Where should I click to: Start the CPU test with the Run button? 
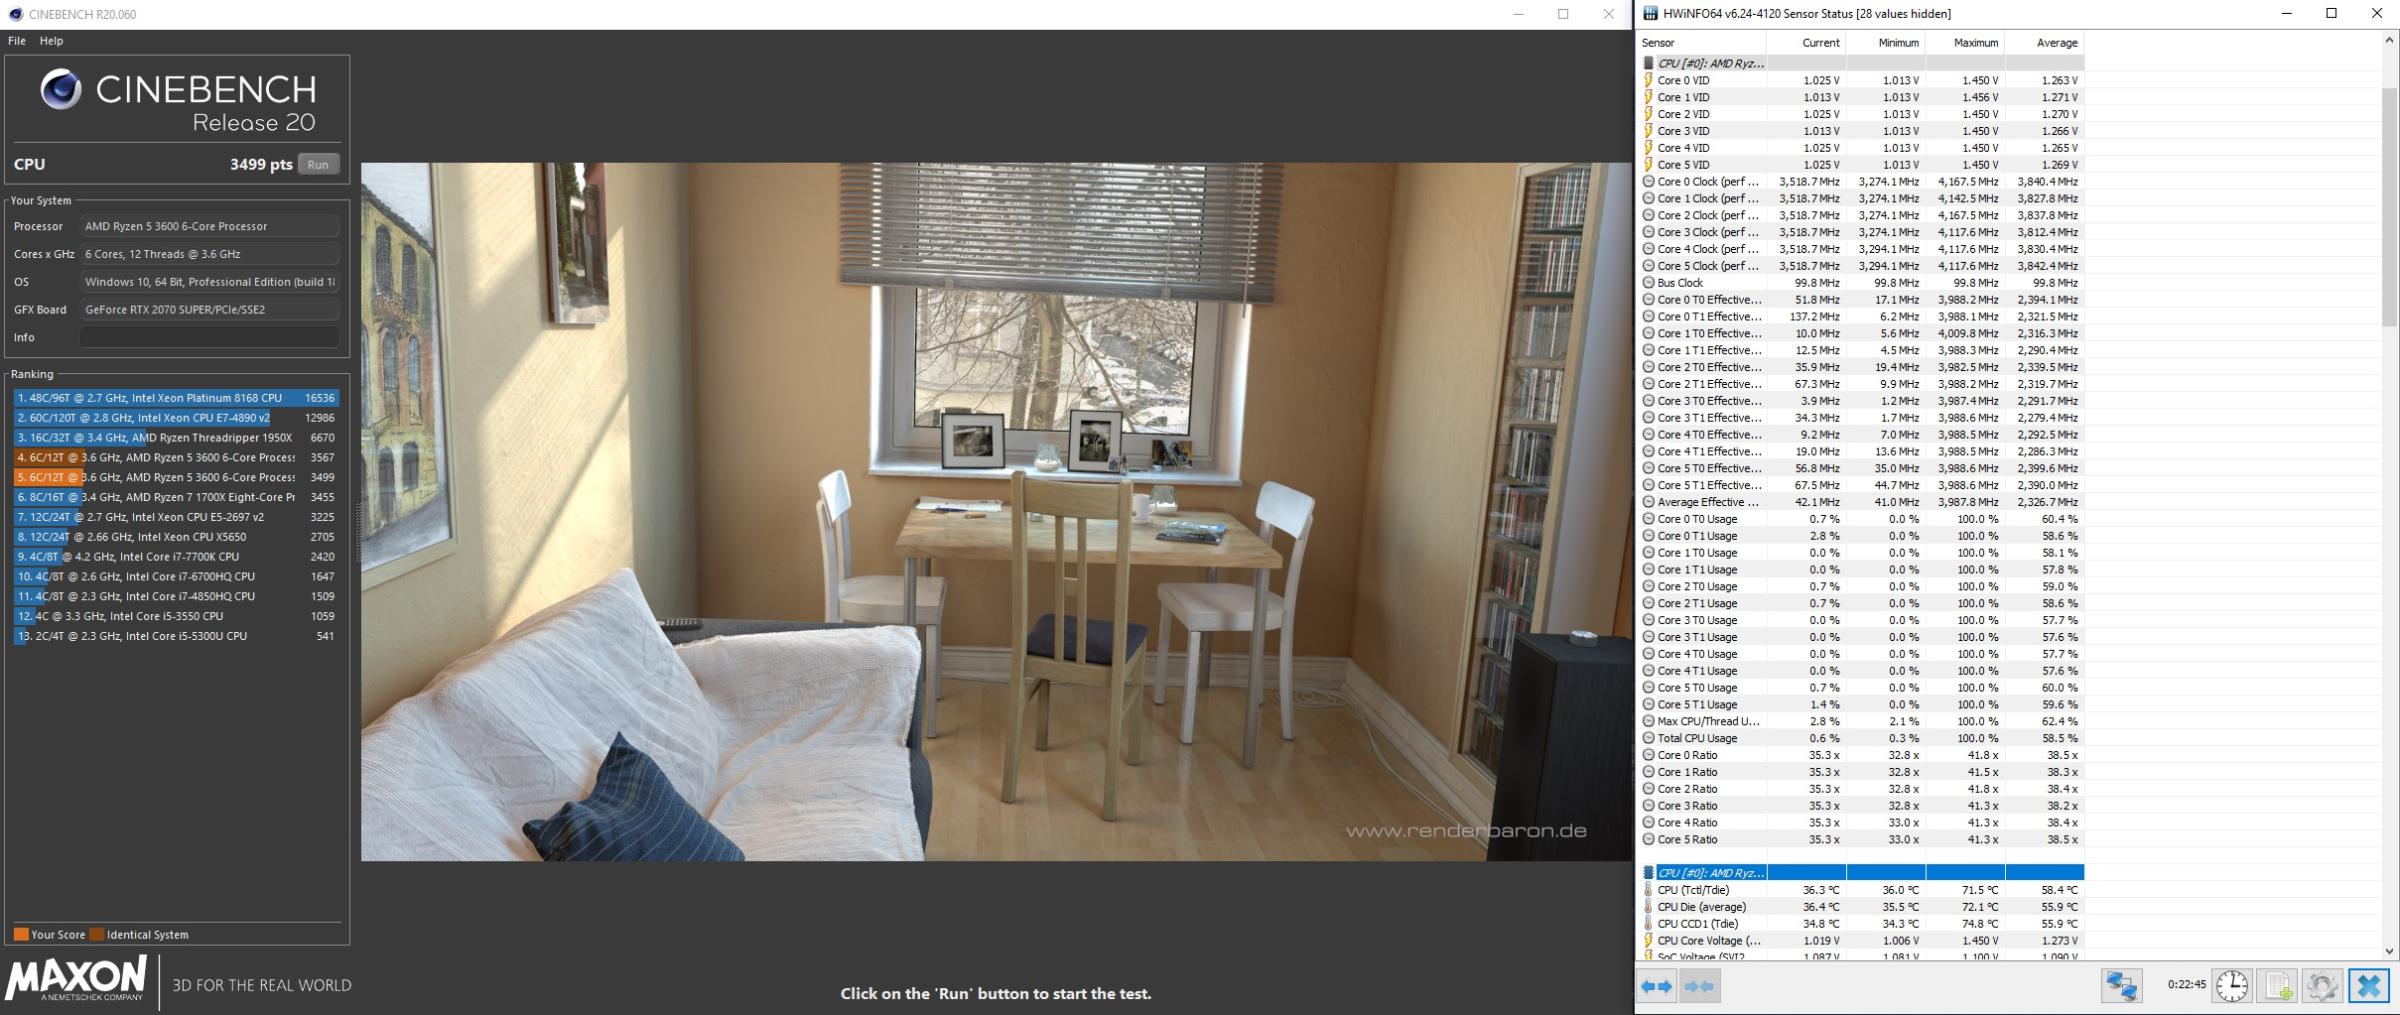point(318,164)
